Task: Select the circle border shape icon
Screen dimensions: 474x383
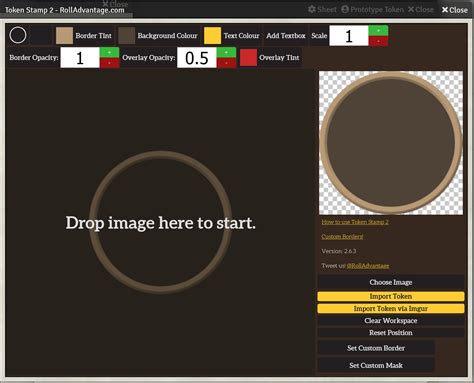Action: tap(18, 35)
